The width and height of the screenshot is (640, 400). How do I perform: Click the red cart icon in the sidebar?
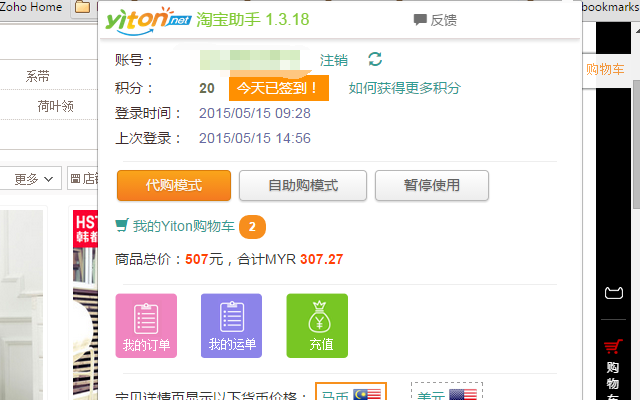click(x=613, y=347)
